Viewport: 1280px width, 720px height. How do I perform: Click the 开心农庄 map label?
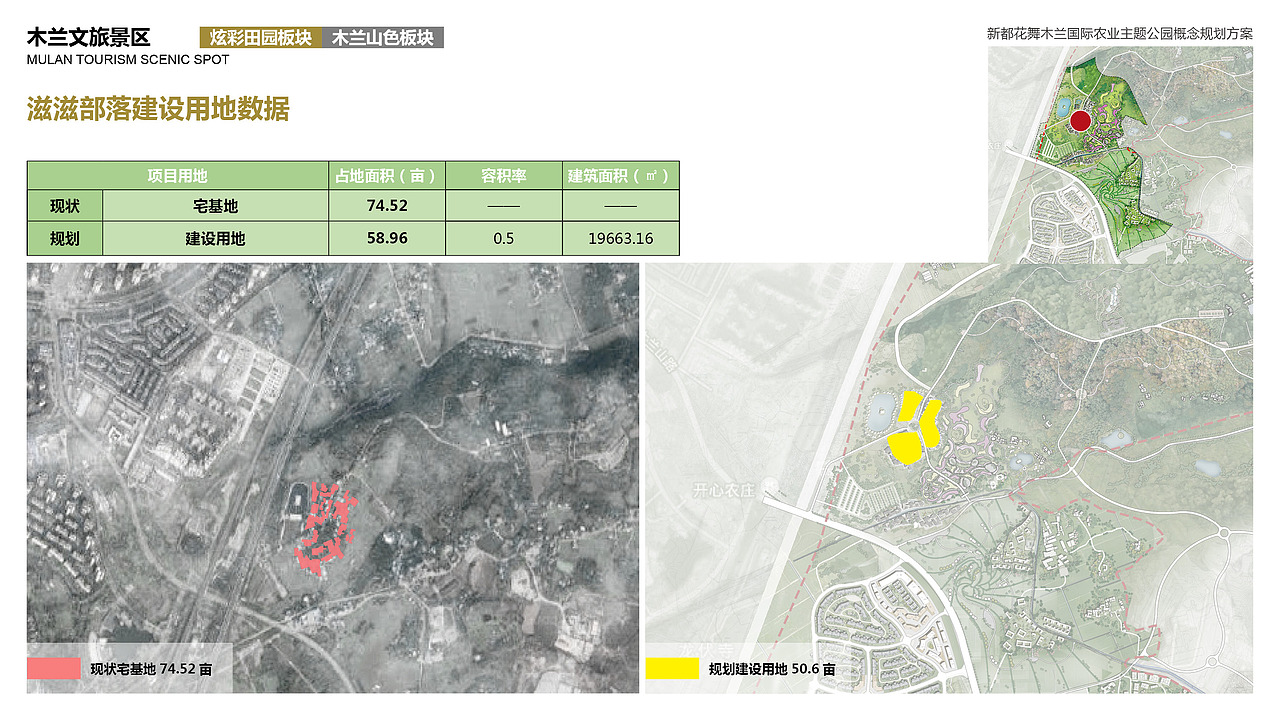[724, 491]
